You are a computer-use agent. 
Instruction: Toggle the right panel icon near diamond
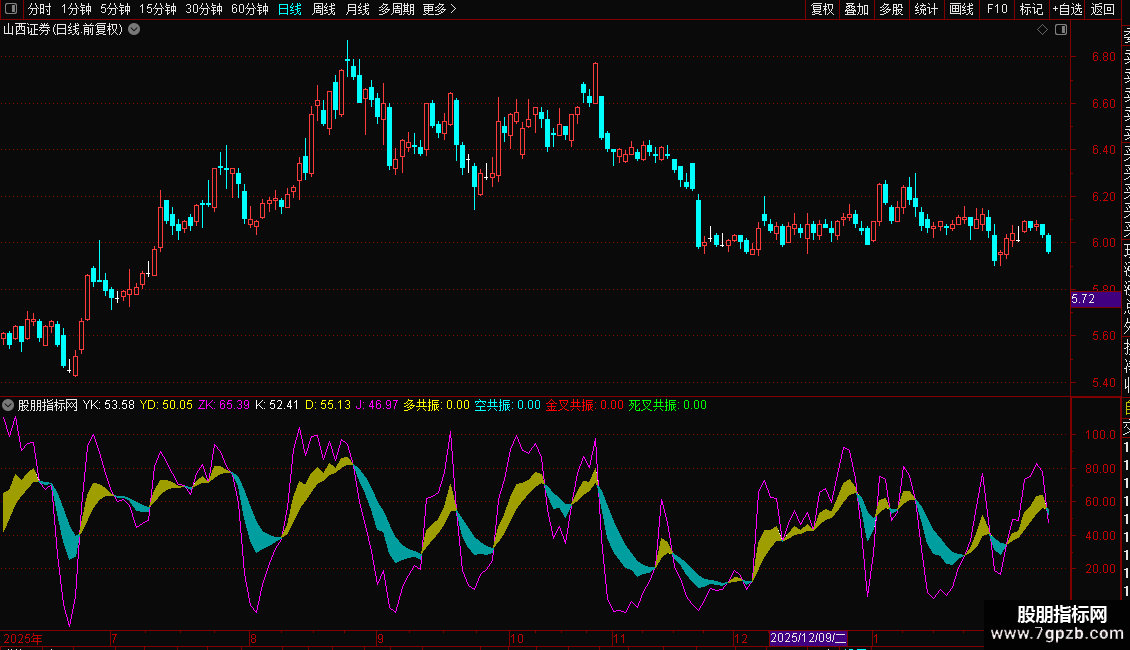[x=1061, y=30]
